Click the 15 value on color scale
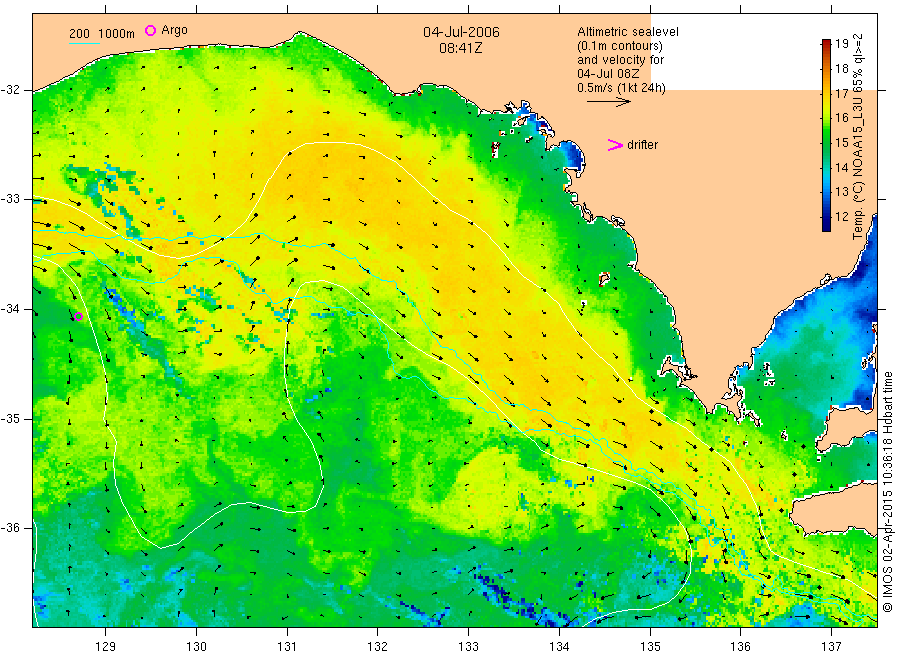 (841, 142)
